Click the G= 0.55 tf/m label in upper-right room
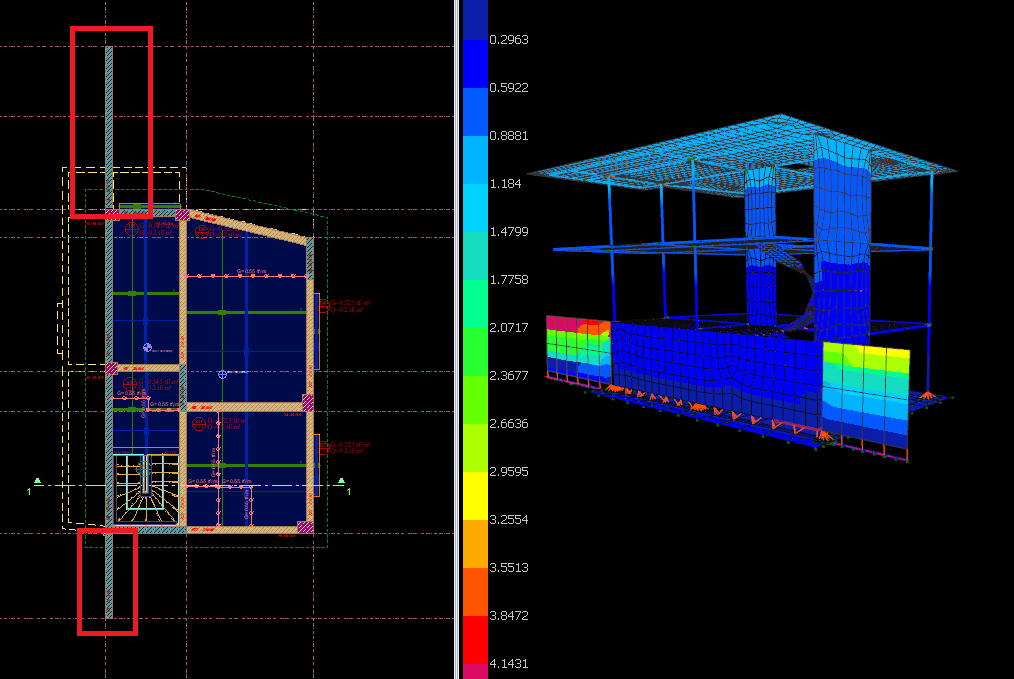Viewport: 1014px width, 679px height. (x=251, y=272)
